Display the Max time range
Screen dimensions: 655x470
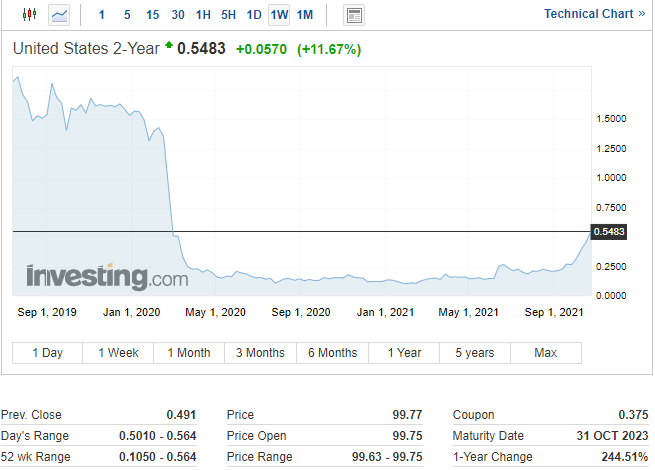point(546,353)
